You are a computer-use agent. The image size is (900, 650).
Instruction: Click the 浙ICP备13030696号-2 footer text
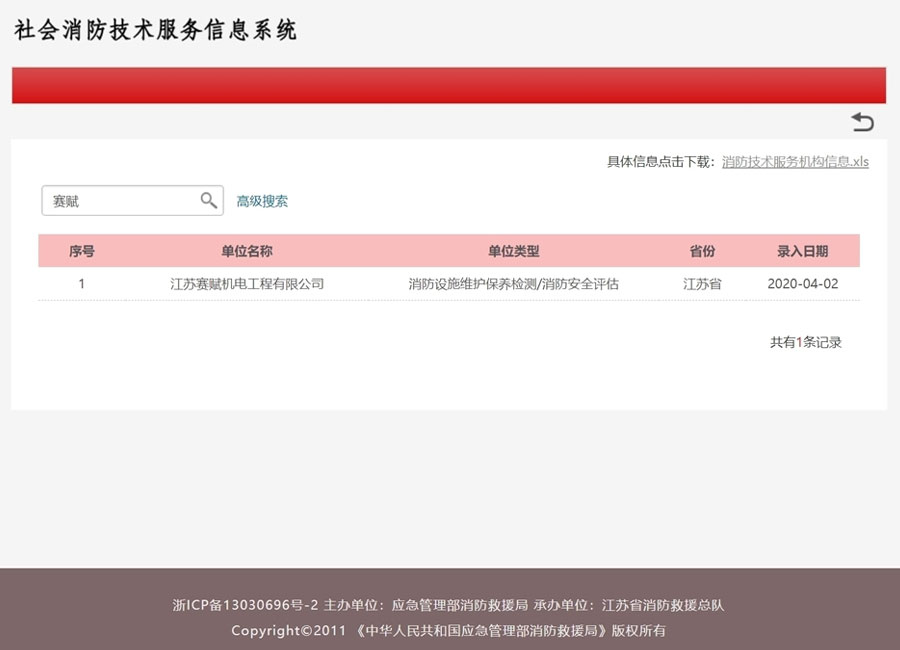coord(245,605)
